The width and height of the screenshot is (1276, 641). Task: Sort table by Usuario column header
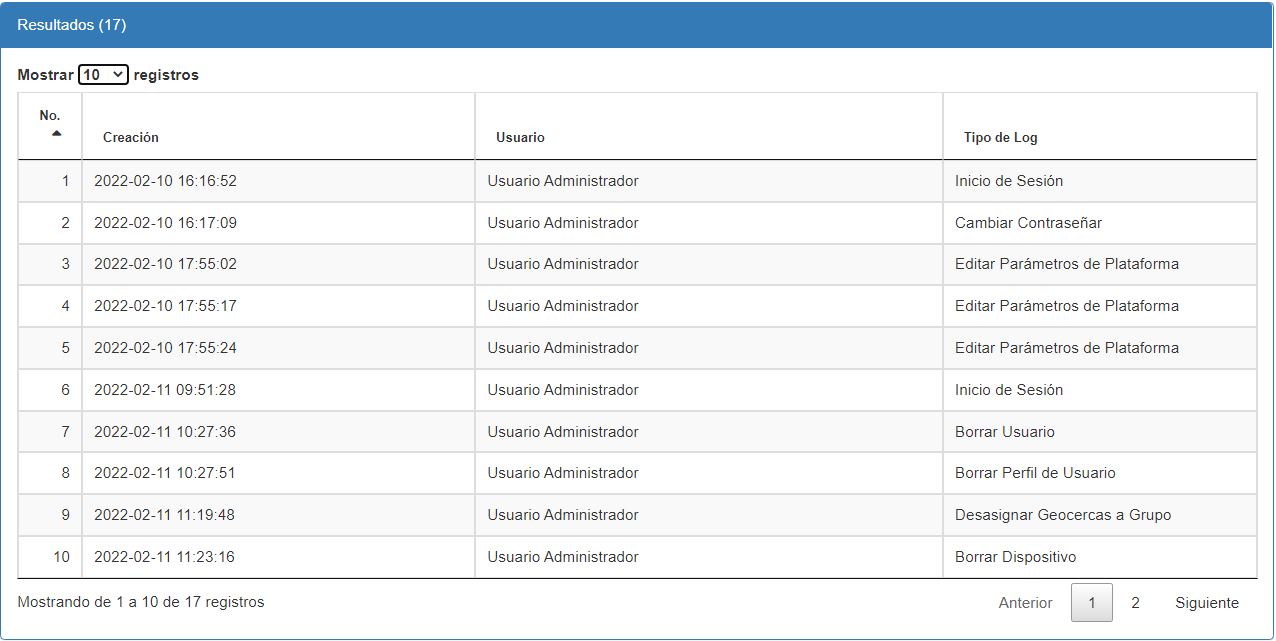click(x=520, y=137)
